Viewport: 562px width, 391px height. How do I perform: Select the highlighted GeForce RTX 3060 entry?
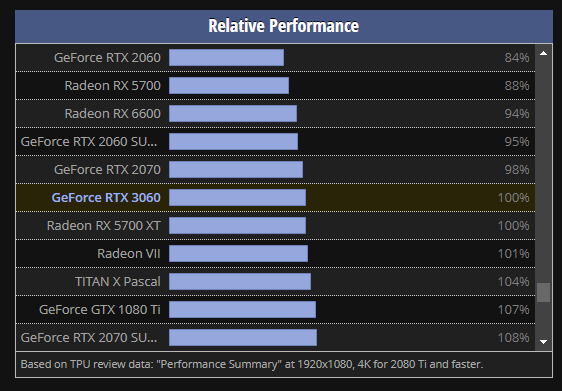coord(106,197)
